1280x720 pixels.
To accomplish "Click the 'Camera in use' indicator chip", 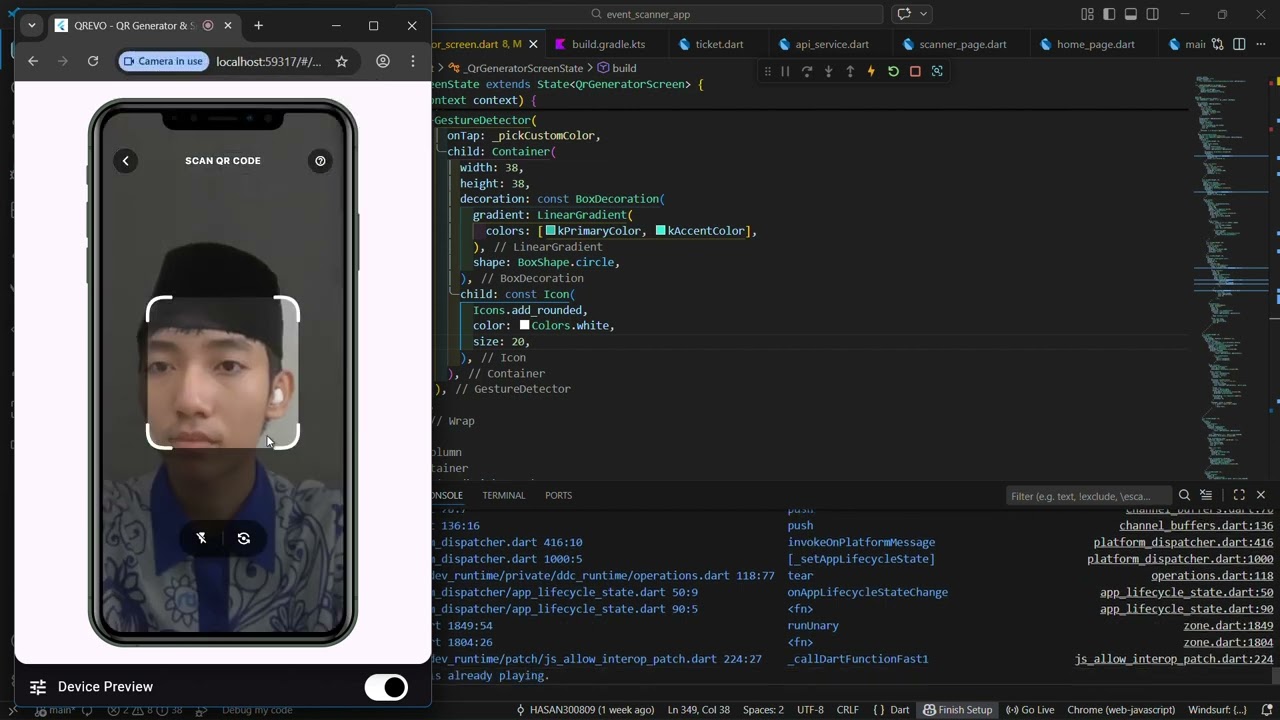I will pyautogui.click(x=164, y=61).
